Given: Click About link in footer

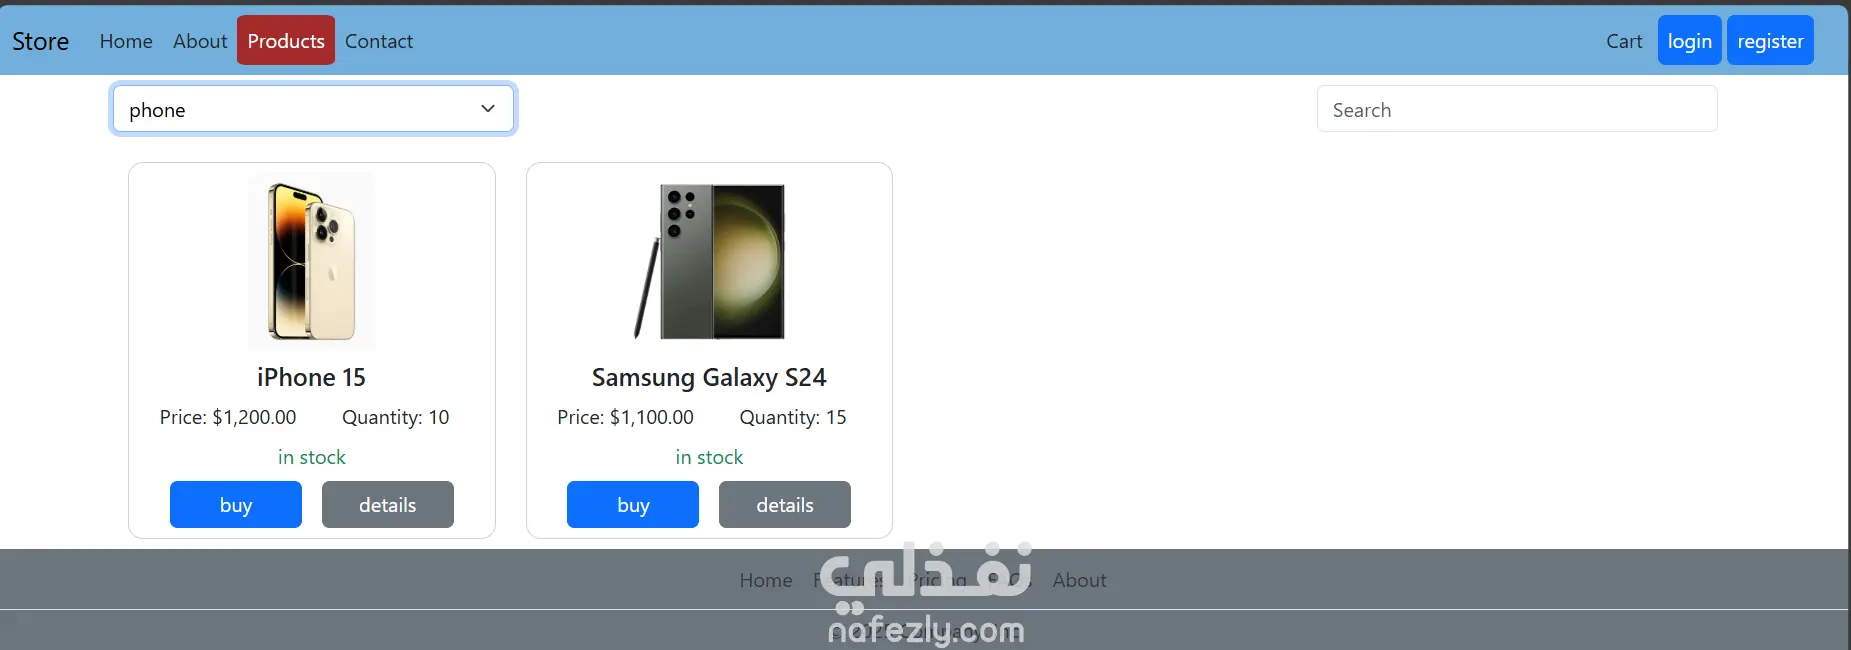Looking at the screenshot, I should [x=1080, y=580].
